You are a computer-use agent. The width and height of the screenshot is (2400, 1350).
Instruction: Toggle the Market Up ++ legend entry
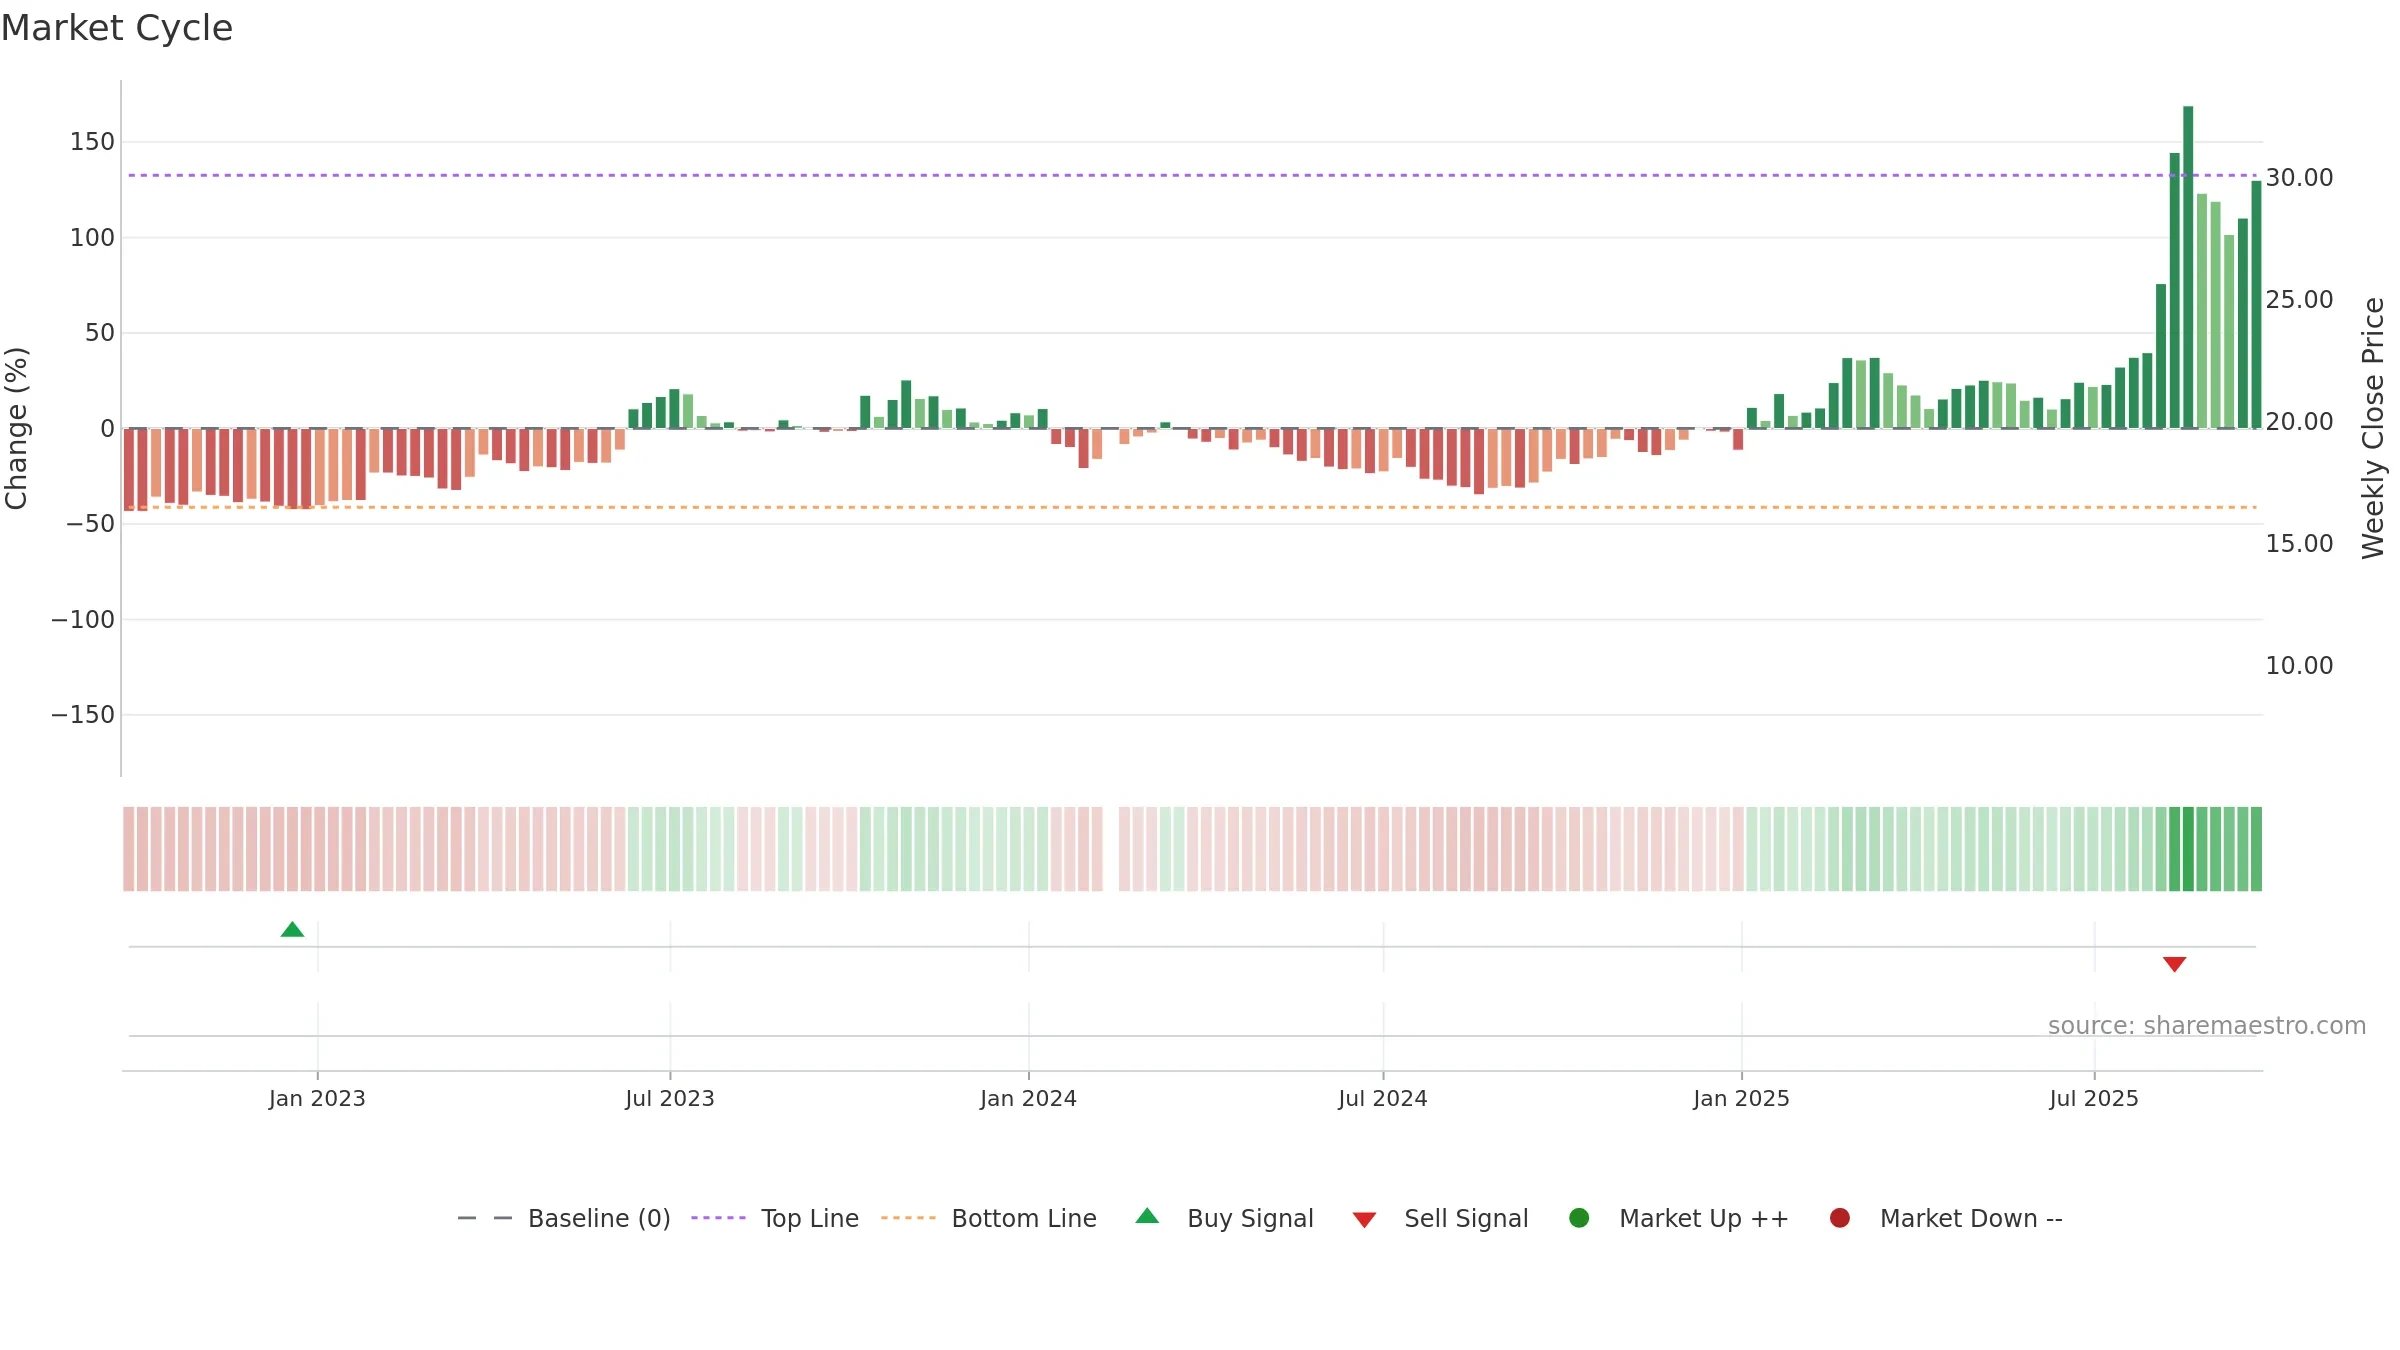coord(1678,1218)
